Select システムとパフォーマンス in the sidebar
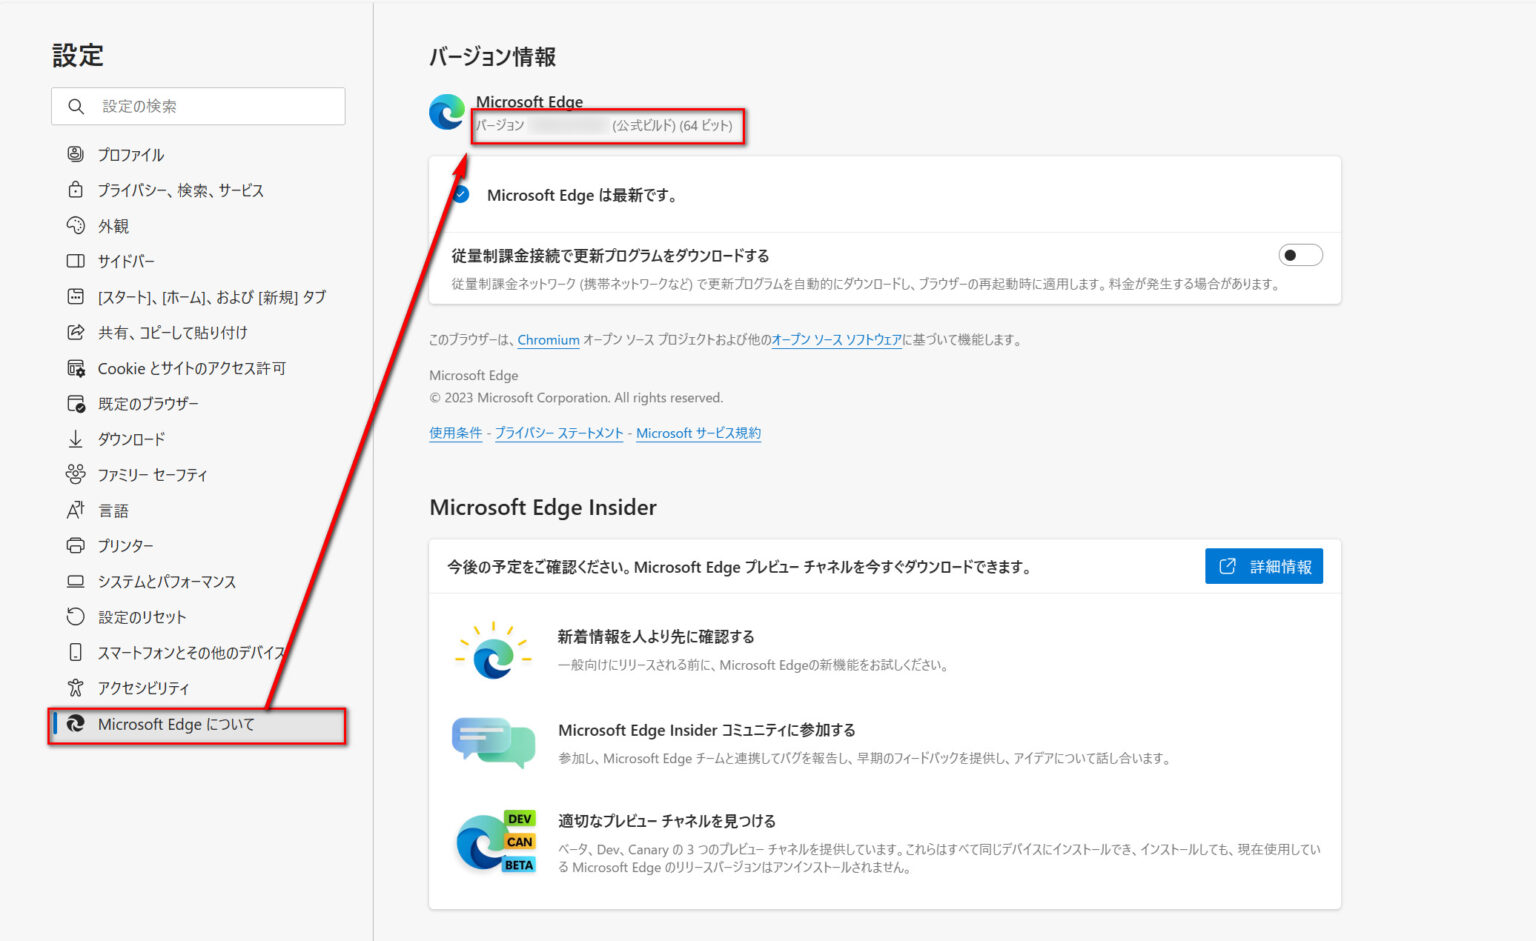Image resolution: width=1536 pixels, height=941 pixels. [166, 582]
